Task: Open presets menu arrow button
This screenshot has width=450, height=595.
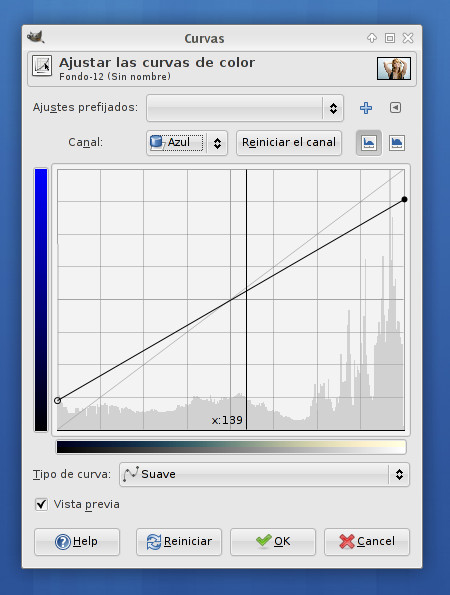Action: click(395, 108)
